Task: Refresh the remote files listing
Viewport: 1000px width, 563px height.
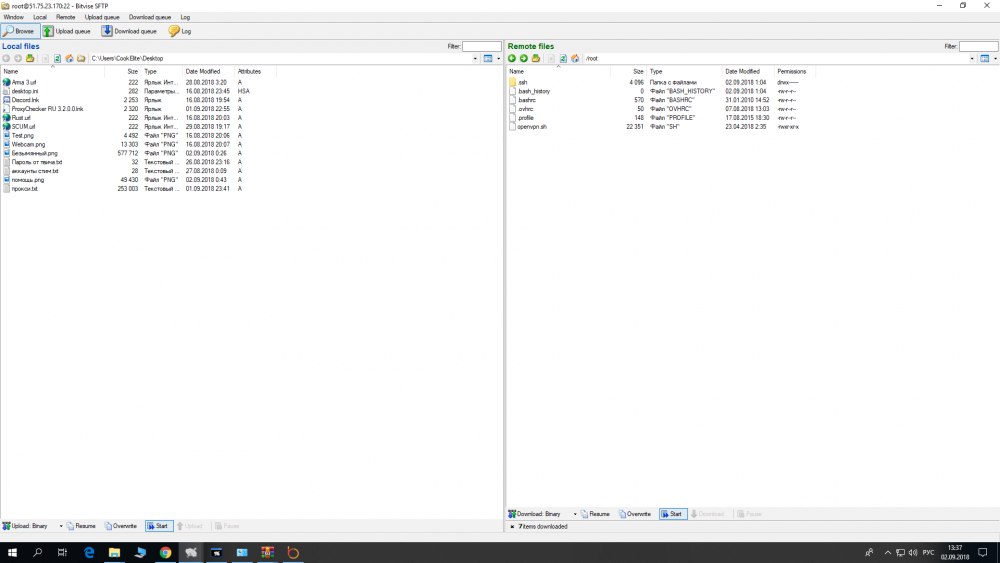Action: (x=563, y=59)
